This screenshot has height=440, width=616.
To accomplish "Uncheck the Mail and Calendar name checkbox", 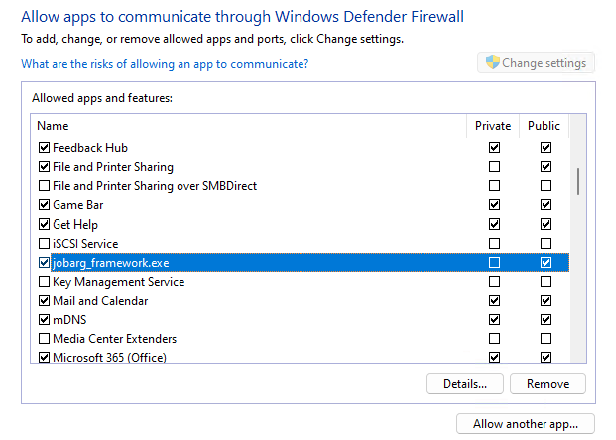I will coord(44,301).
